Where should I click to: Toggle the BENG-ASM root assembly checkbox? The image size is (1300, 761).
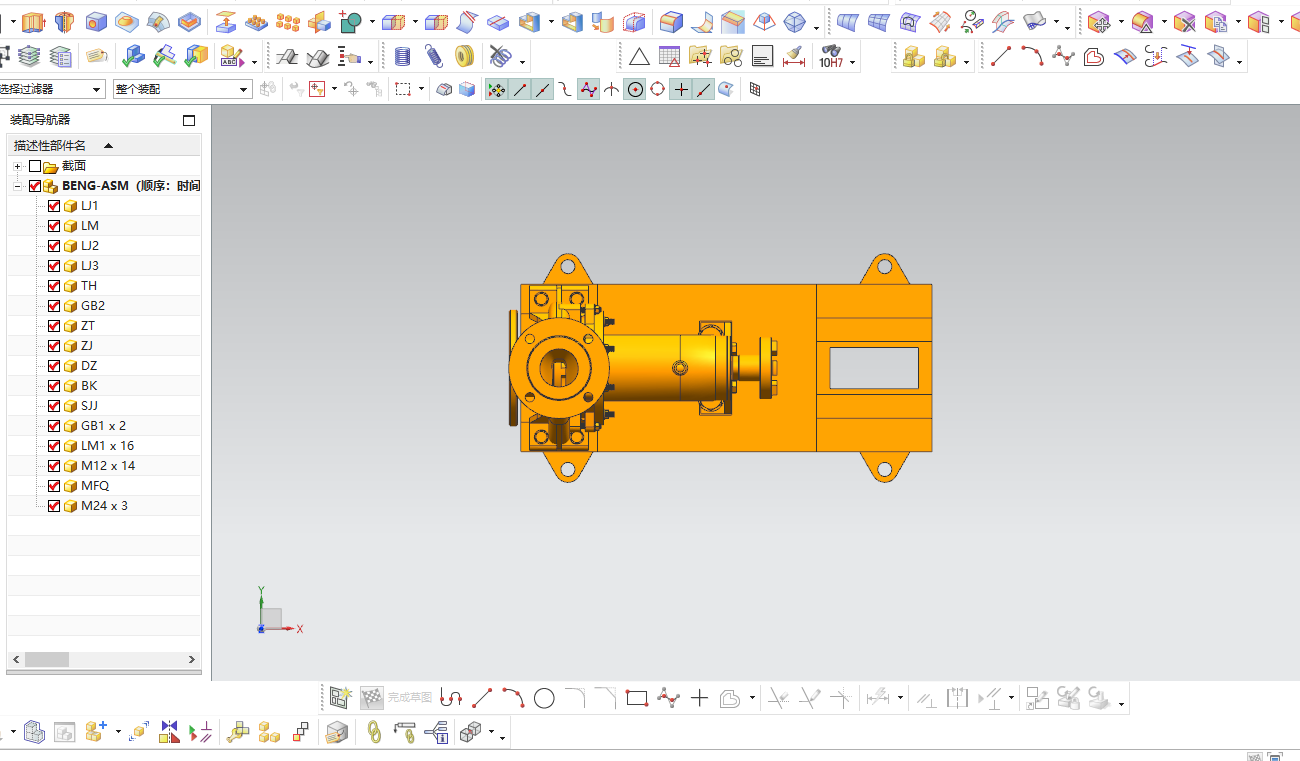pyautogui.click(x=35, y=186)
